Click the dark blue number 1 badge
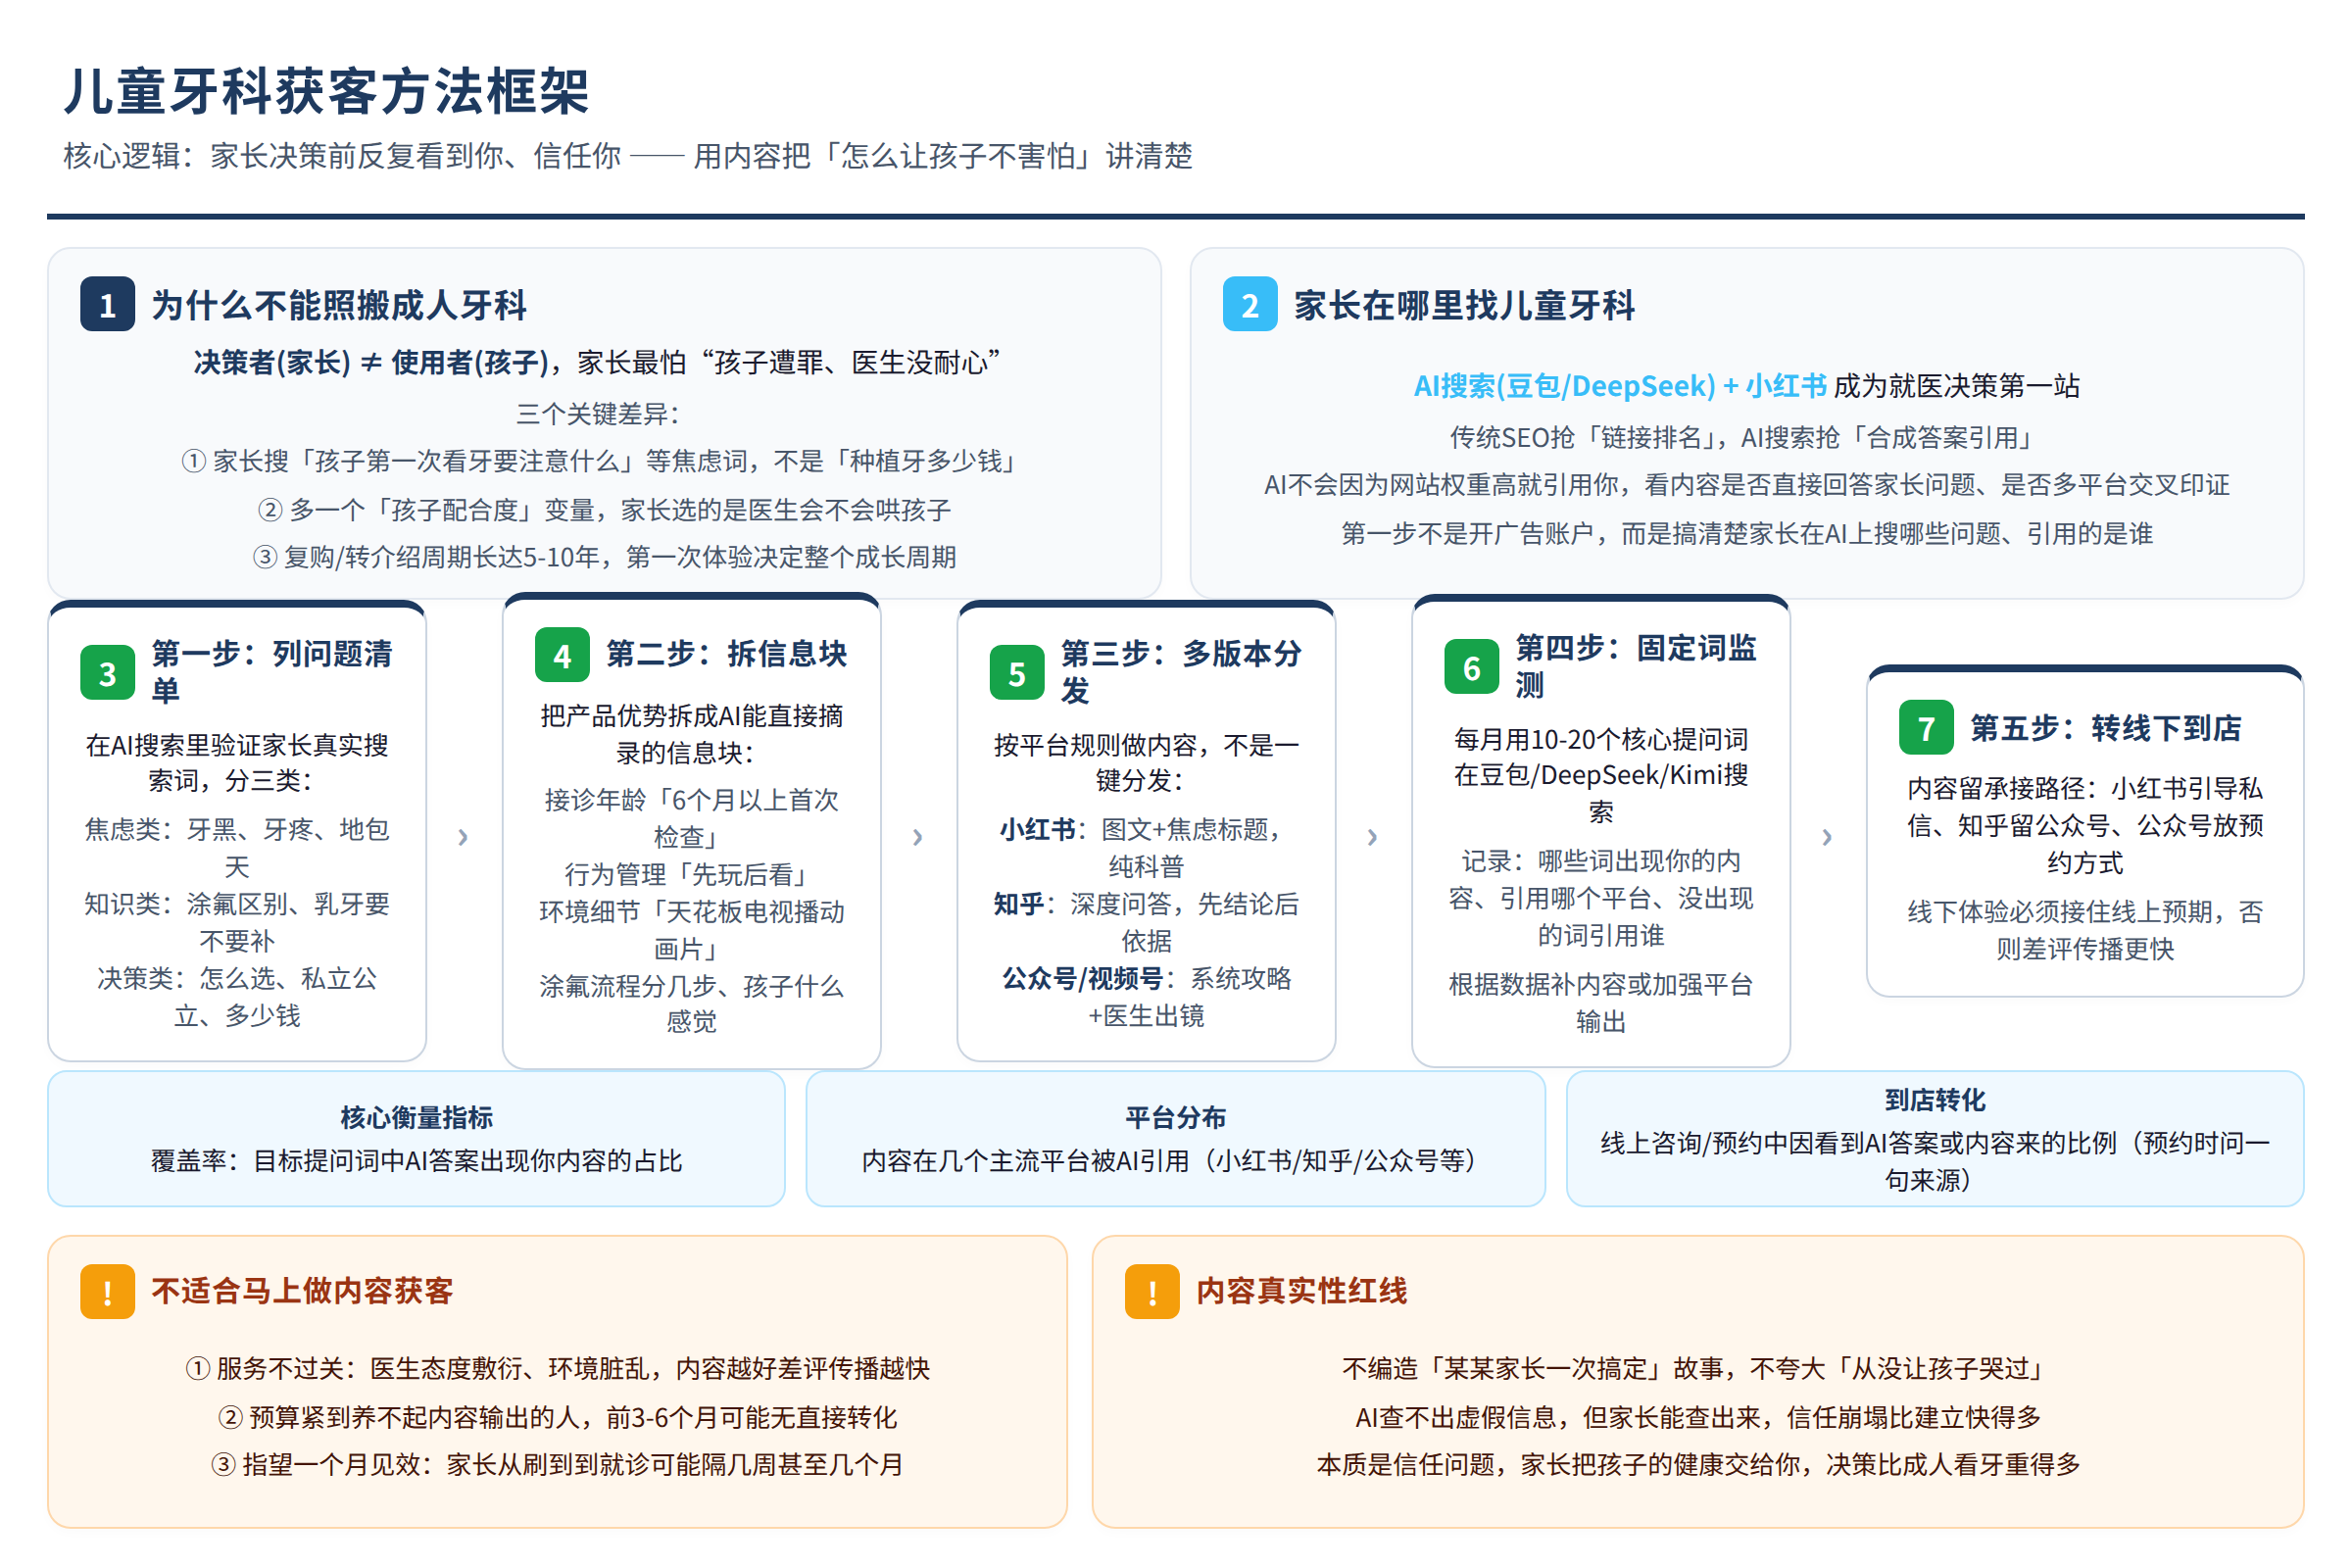The height and width of the screenshot is (1568, 2352). point(108,304)
